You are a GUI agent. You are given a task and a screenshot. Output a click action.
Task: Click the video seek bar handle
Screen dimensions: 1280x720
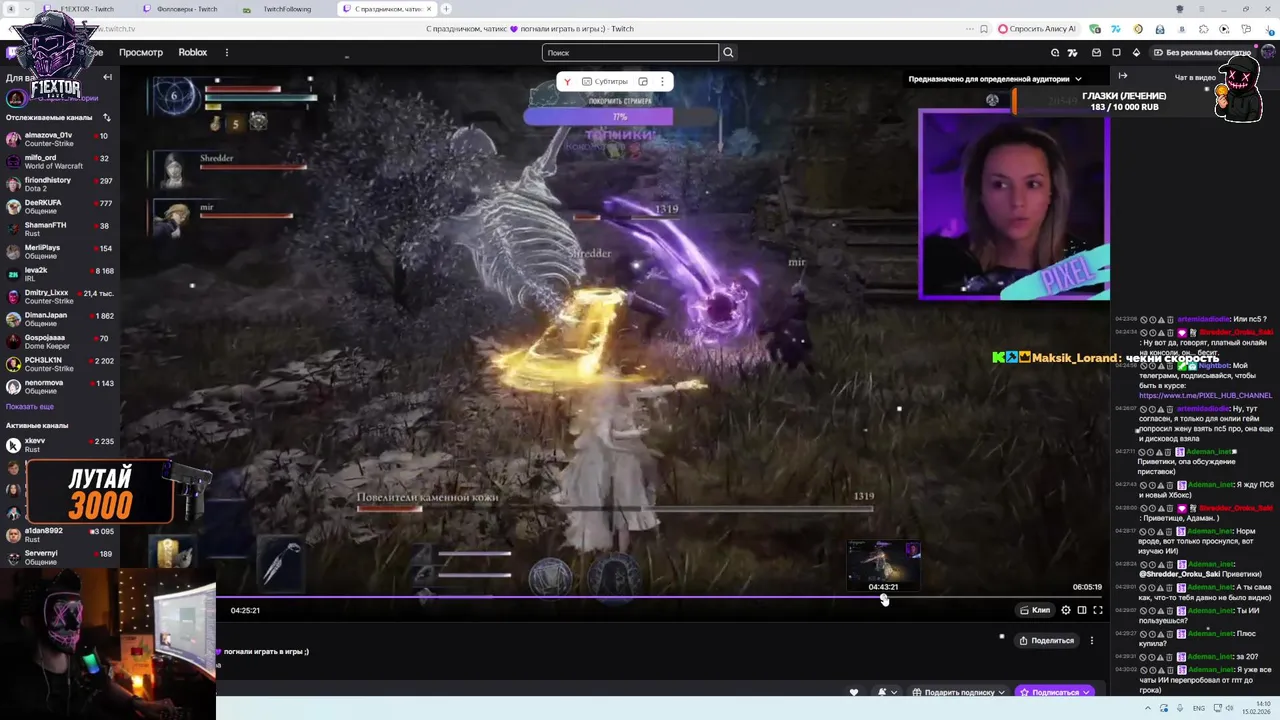pyautogui.click(x=883, y=597)
